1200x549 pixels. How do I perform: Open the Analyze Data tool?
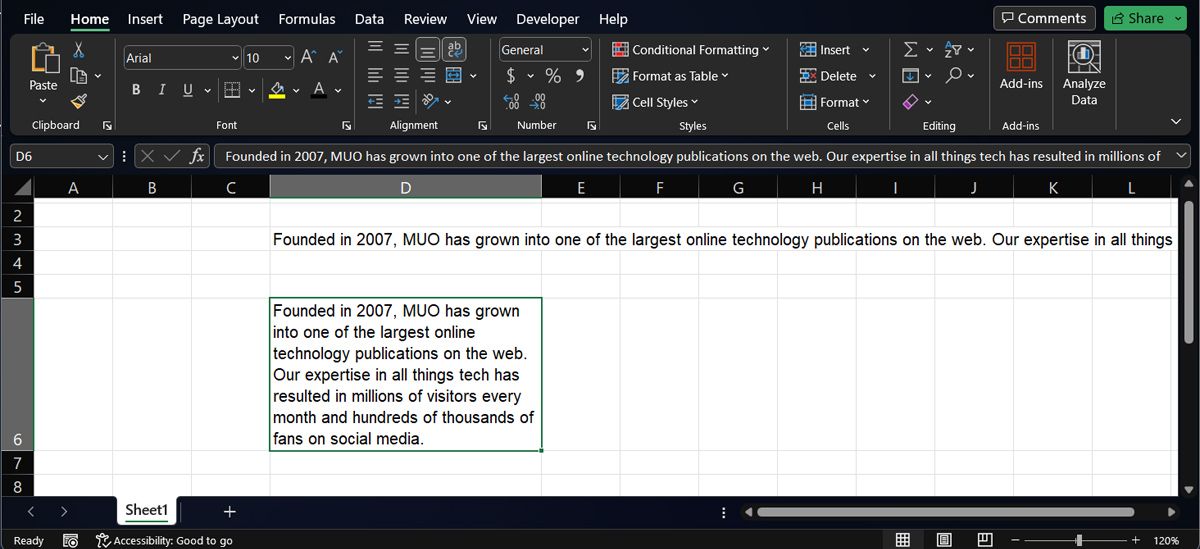(x=1084, y=73)
